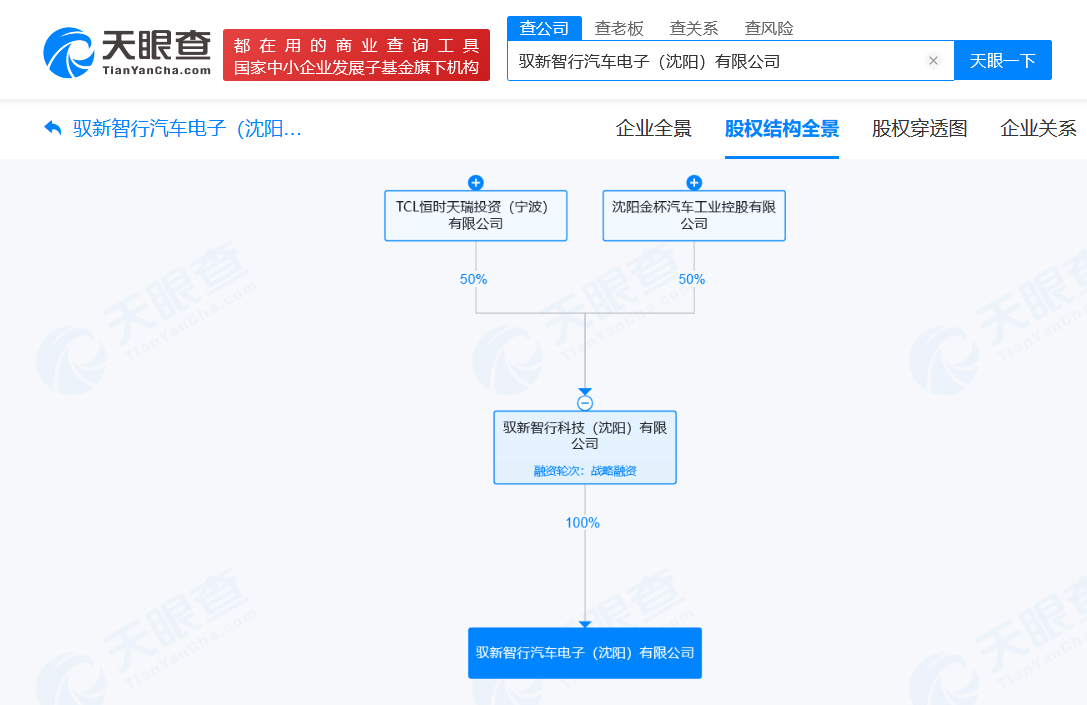The height and width of the screenshot is (705, 1087).
Task: Click the TCL恒时天瑞投资（宁波）company box
Action: (x=475, y=215)
